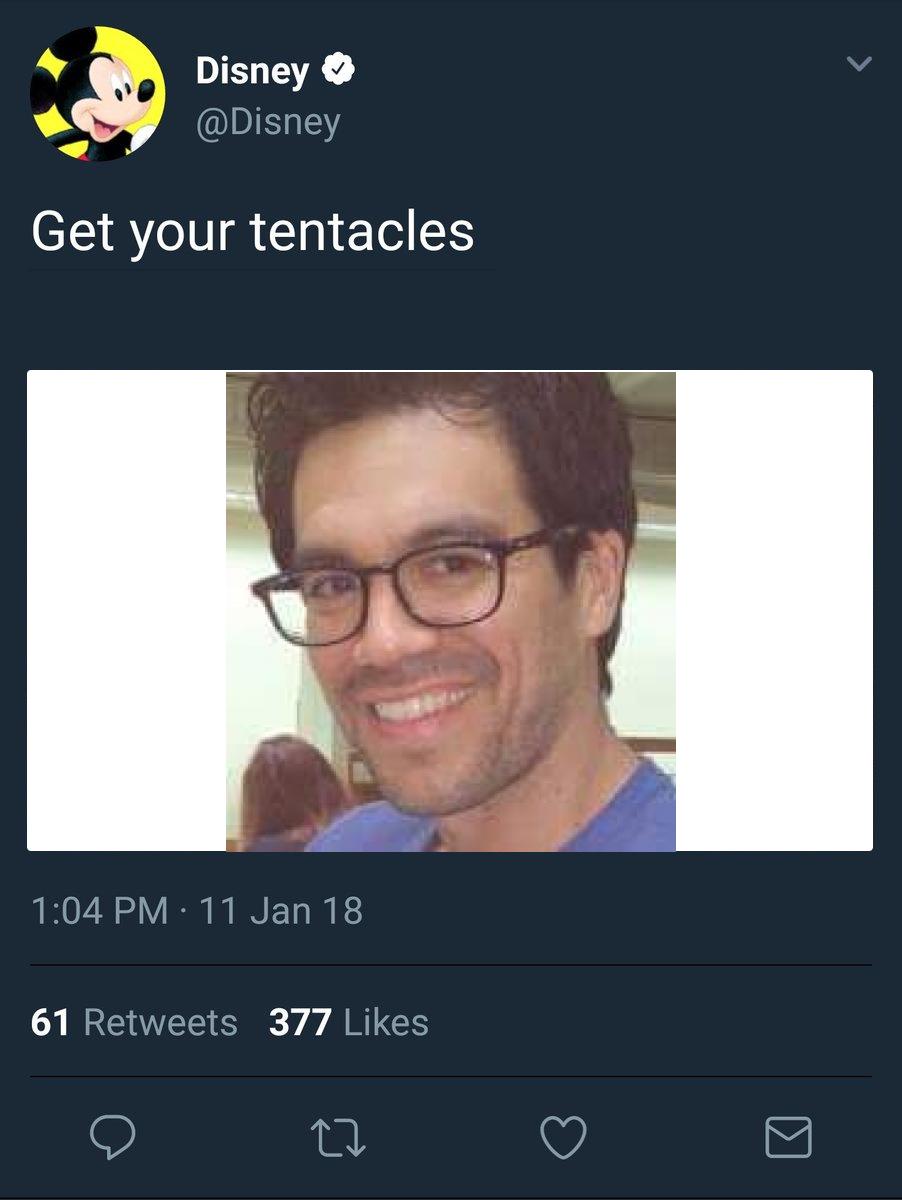This screenshot has width=902, height=1200.
Task: Click white media area left of photo
Action: (126, 610)
